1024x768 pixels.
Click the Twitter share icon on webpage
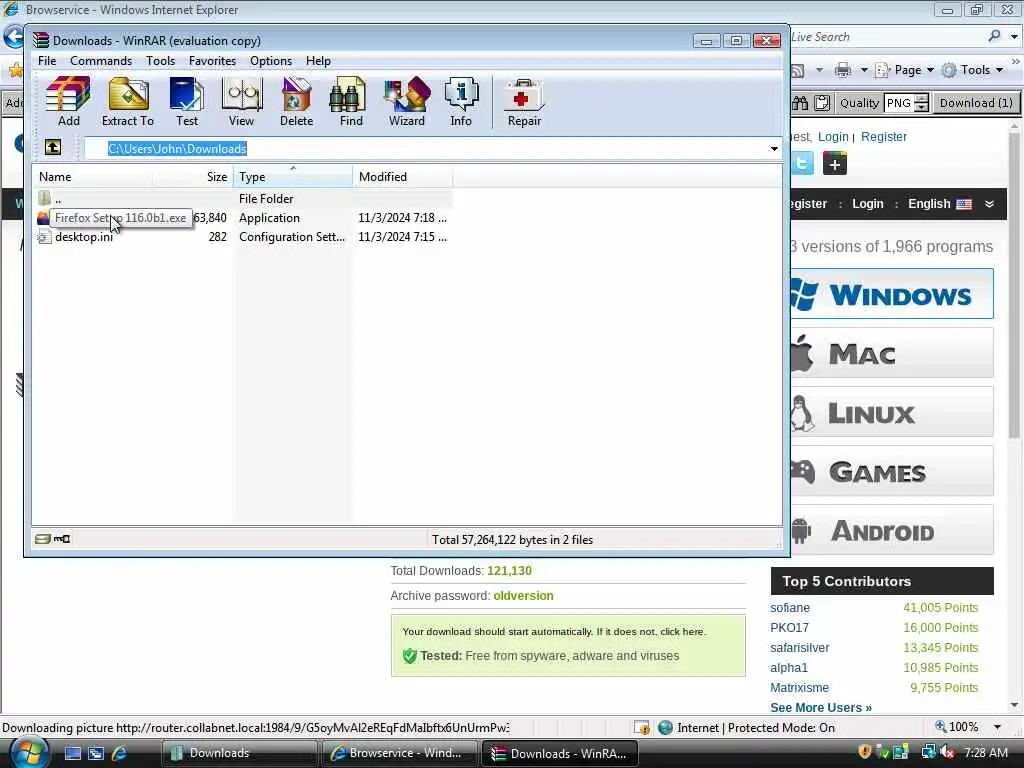click(x=802, y=163)
